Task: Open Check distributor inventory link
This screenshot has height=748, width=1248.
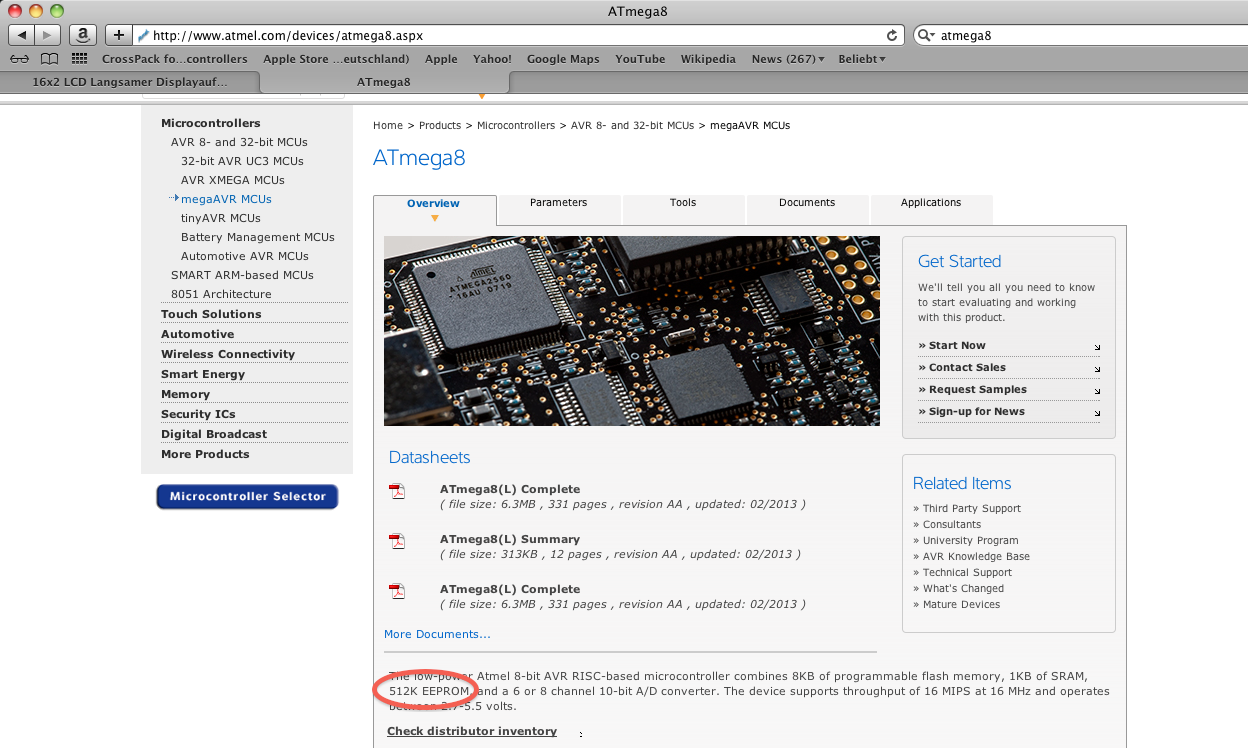Action: pos(472,731)
